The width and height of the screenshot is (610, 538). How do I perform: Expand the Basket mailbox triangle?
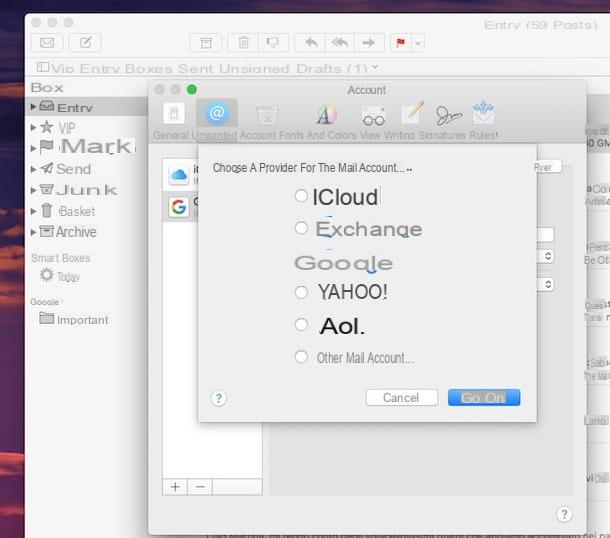point(33,211)
